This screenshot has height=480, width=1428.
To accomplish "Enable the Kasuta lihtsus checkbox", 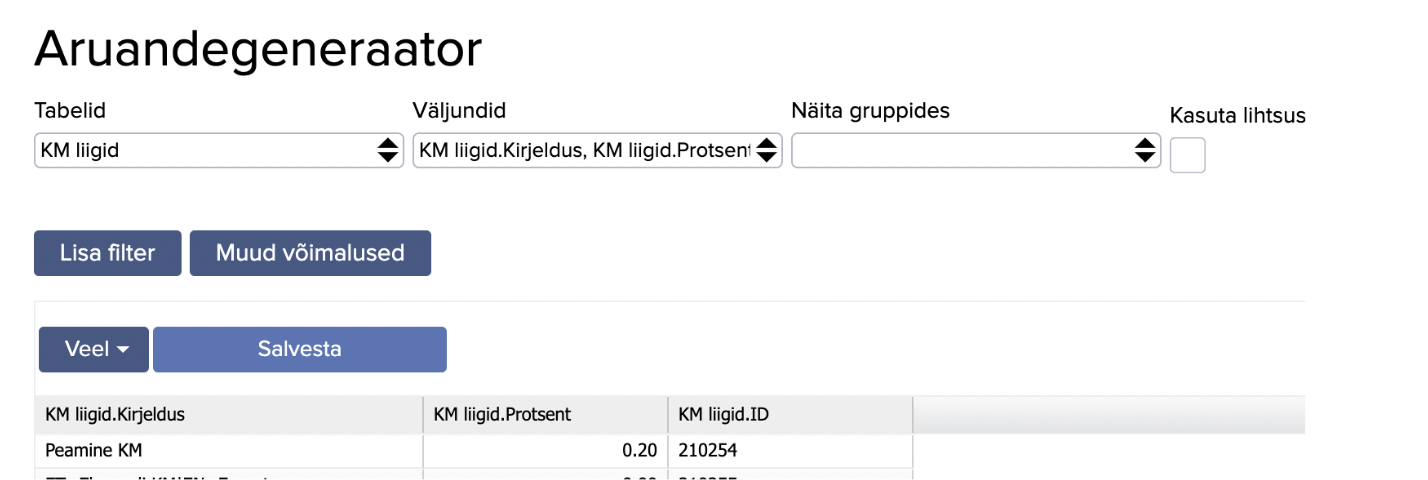I will (x=1187, y=155).
